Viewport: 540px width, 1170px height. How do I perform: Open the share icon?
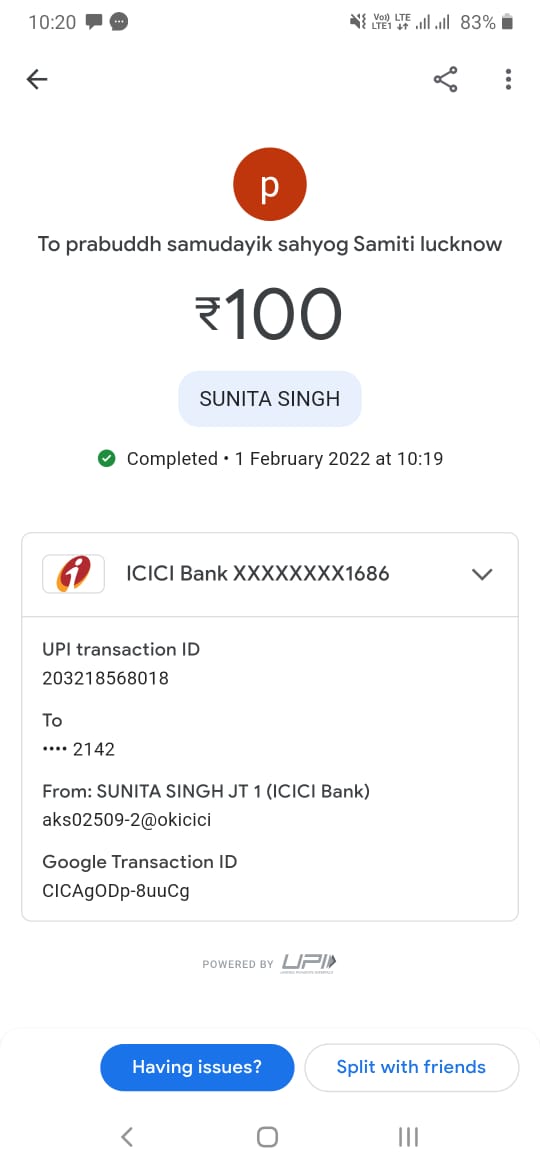point(445,79)
